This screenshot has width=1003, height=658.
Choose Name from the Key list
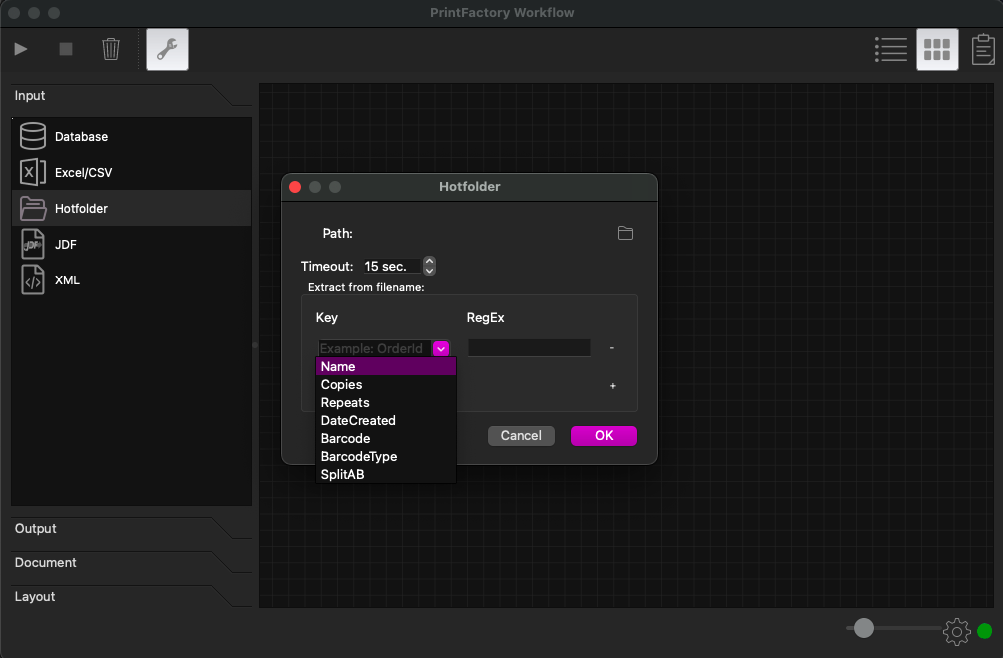386,366
